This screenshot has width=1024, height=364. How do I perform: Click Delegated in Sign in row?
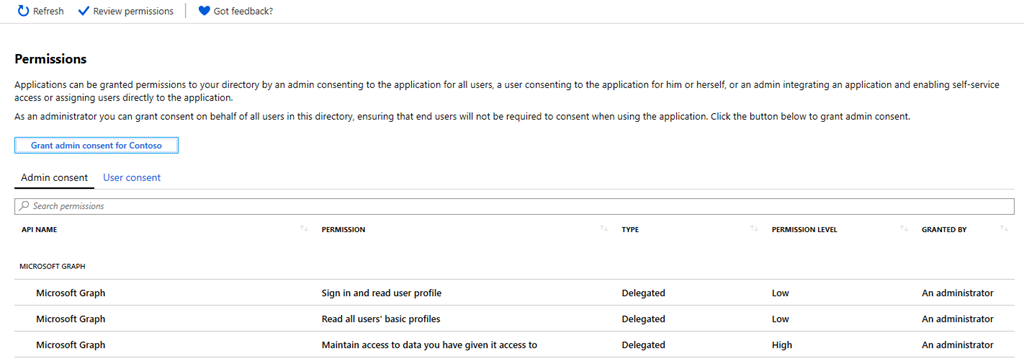click(643, 293)
